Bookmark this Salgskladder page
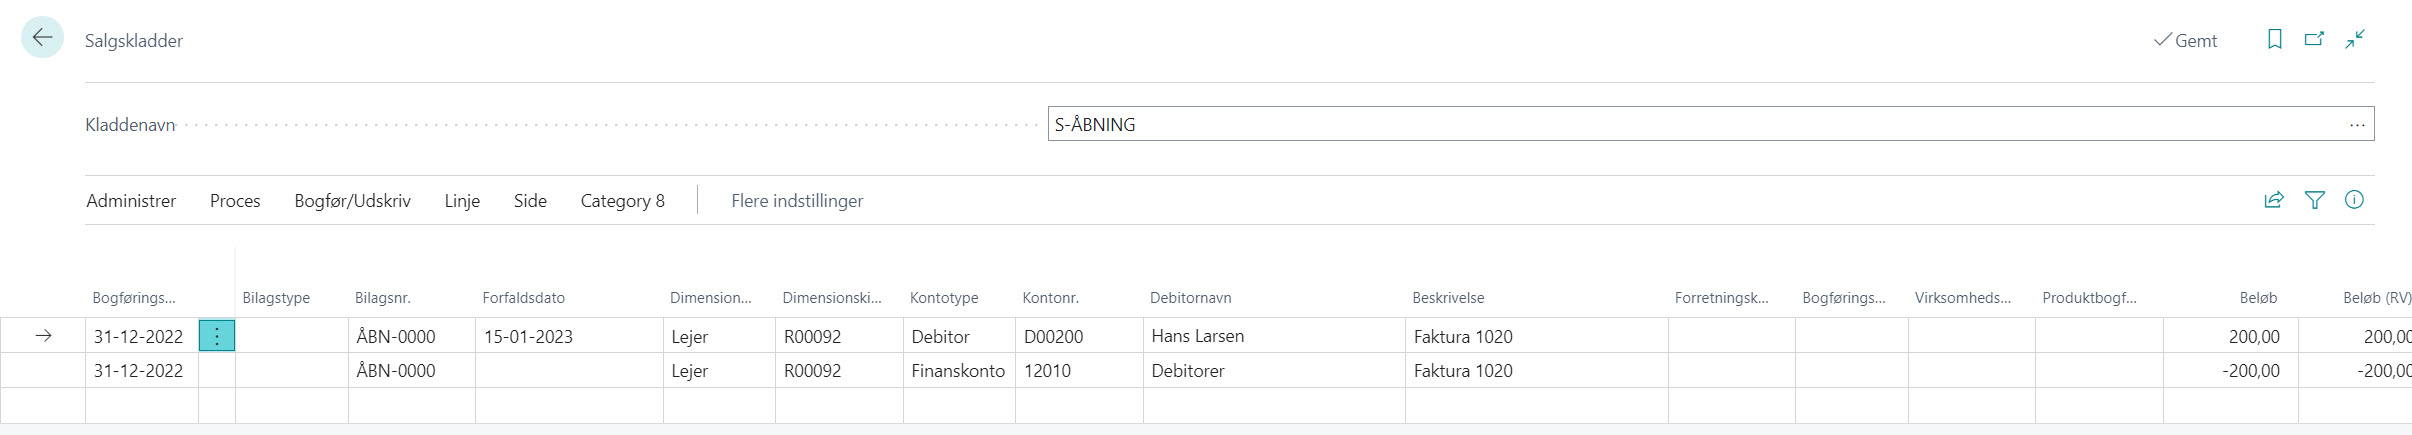 click(2274, 39)
